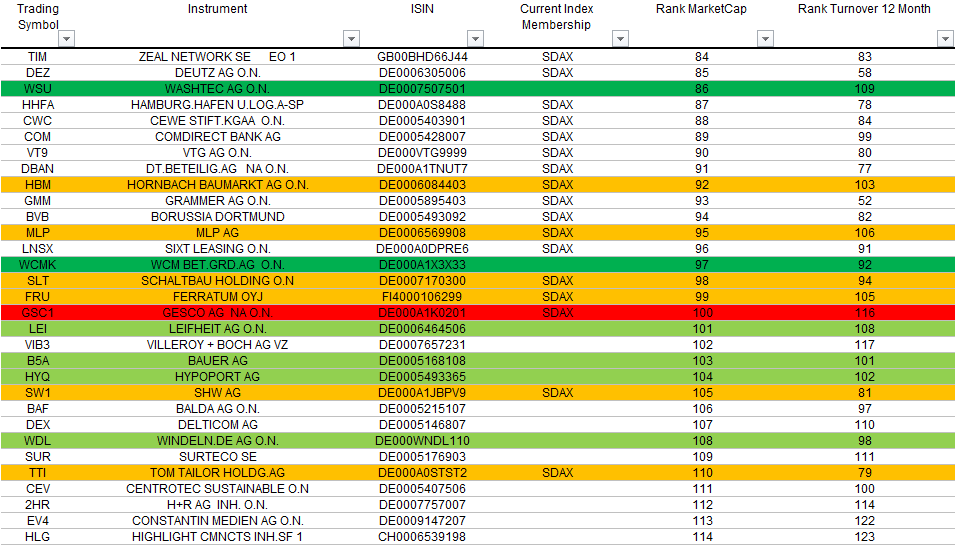Open the Instrument column filter dropdown
This screenshot has height=545, width=955.
[351, 39]
